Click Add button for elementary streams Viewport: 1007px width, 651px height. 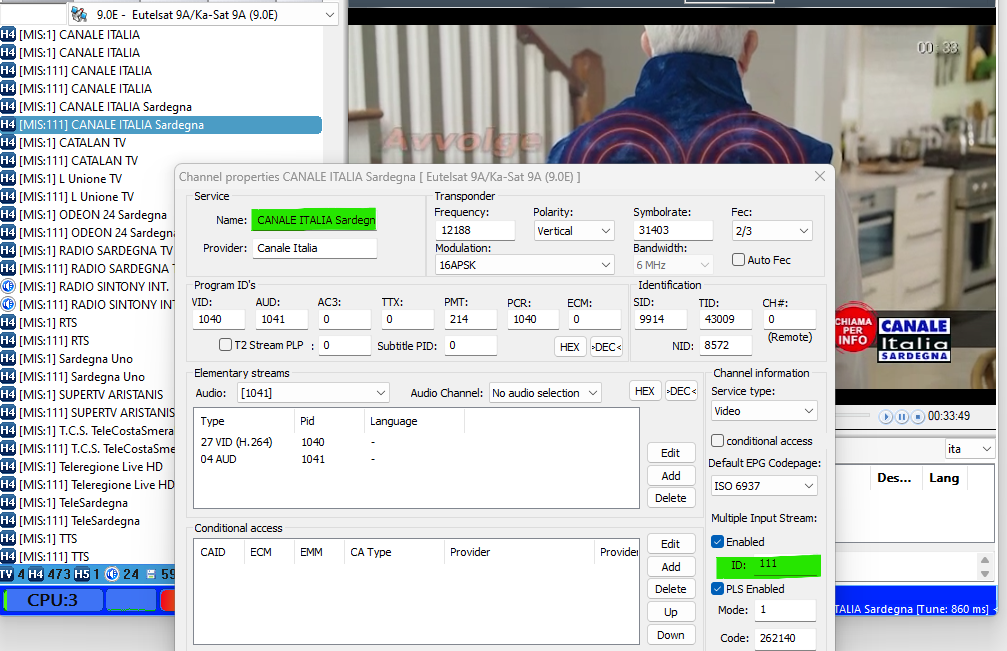click(670, 476)
